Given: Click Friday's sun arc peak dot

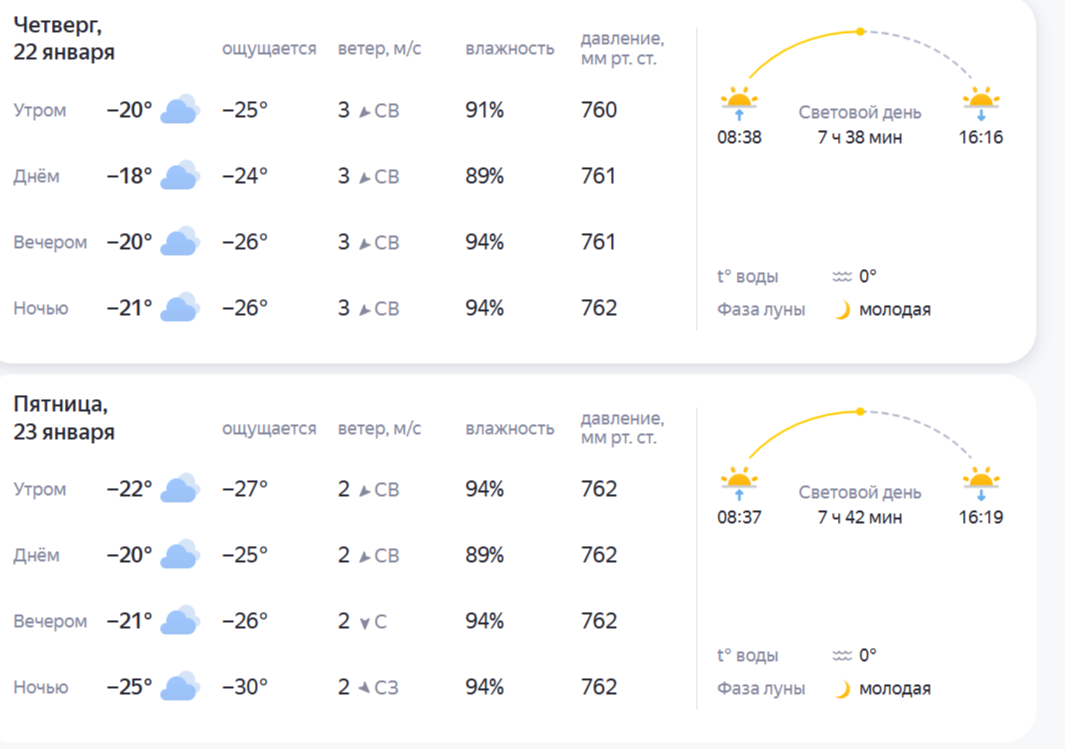Looking at the screenshot, I should [x=860, y=411].
